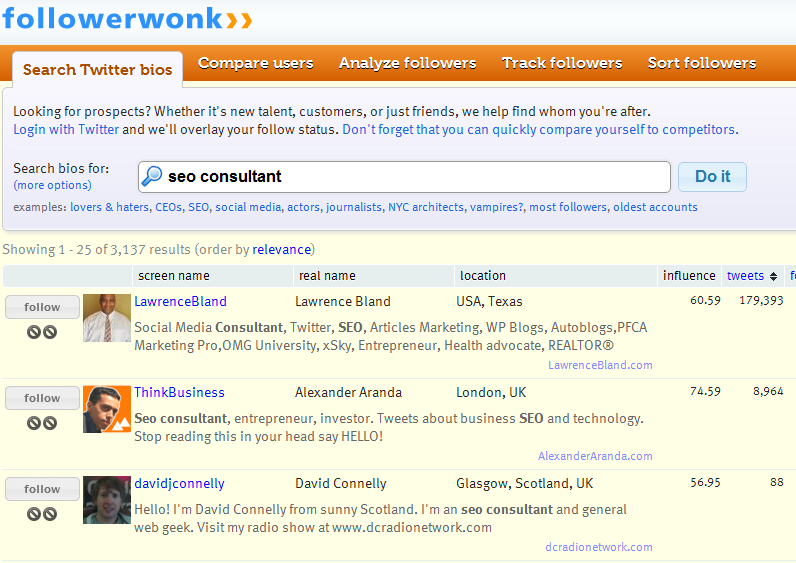
Task: Select influence score 74.59
Action: tap(705, 391)
